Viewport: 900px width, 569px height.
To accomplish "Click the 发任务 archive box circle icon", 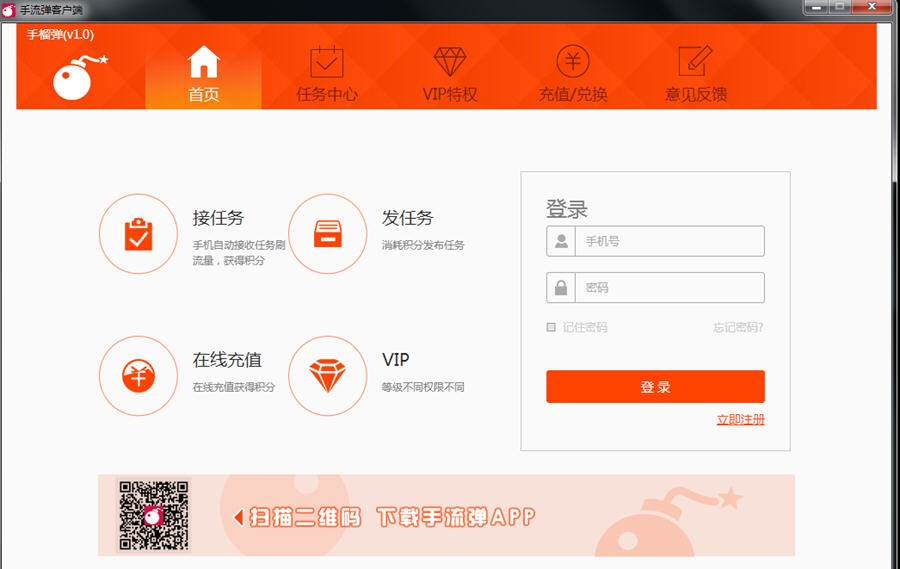I will click(327, 234).
